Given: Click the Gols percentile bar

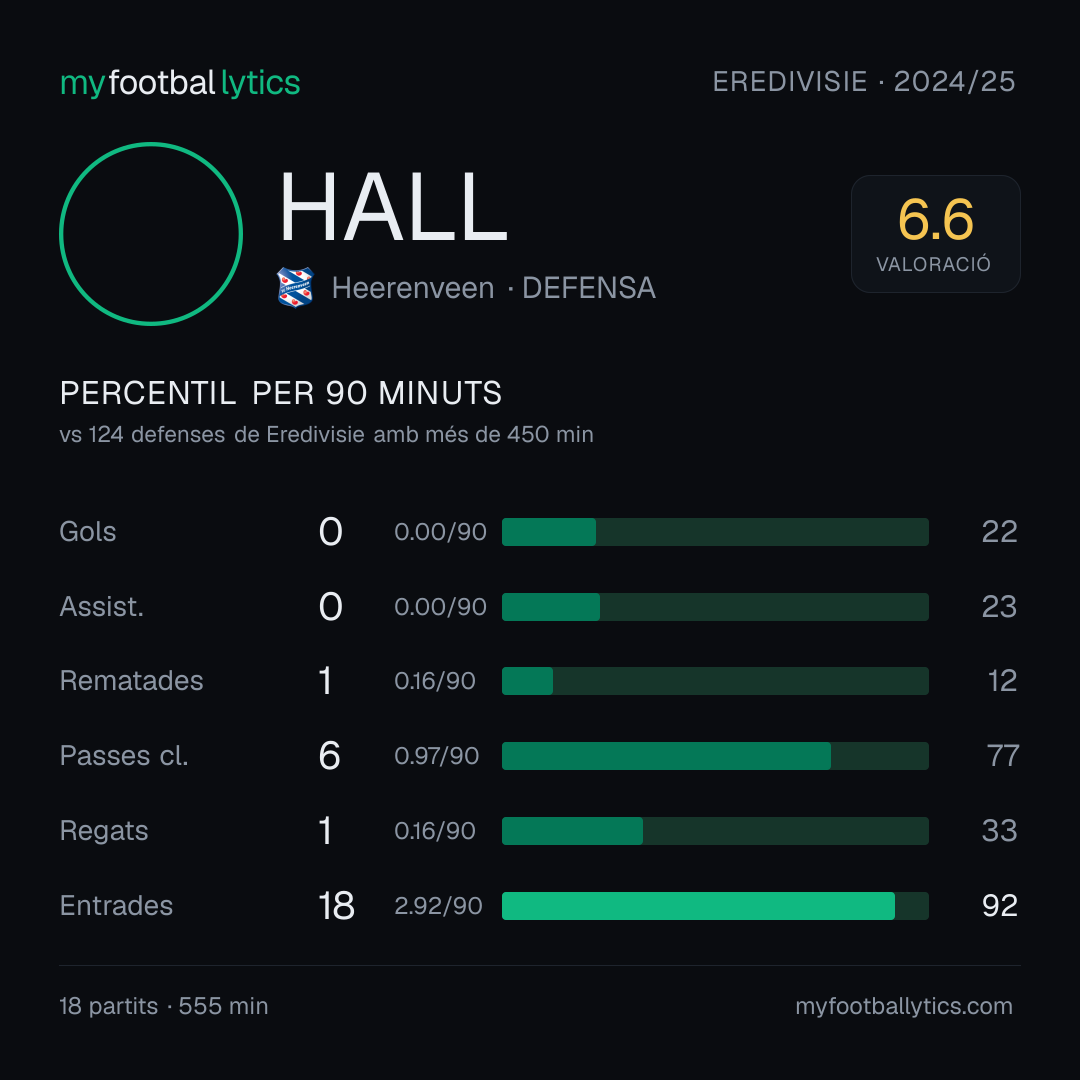Looking at the screenshot, I should [x=715, y=532].
